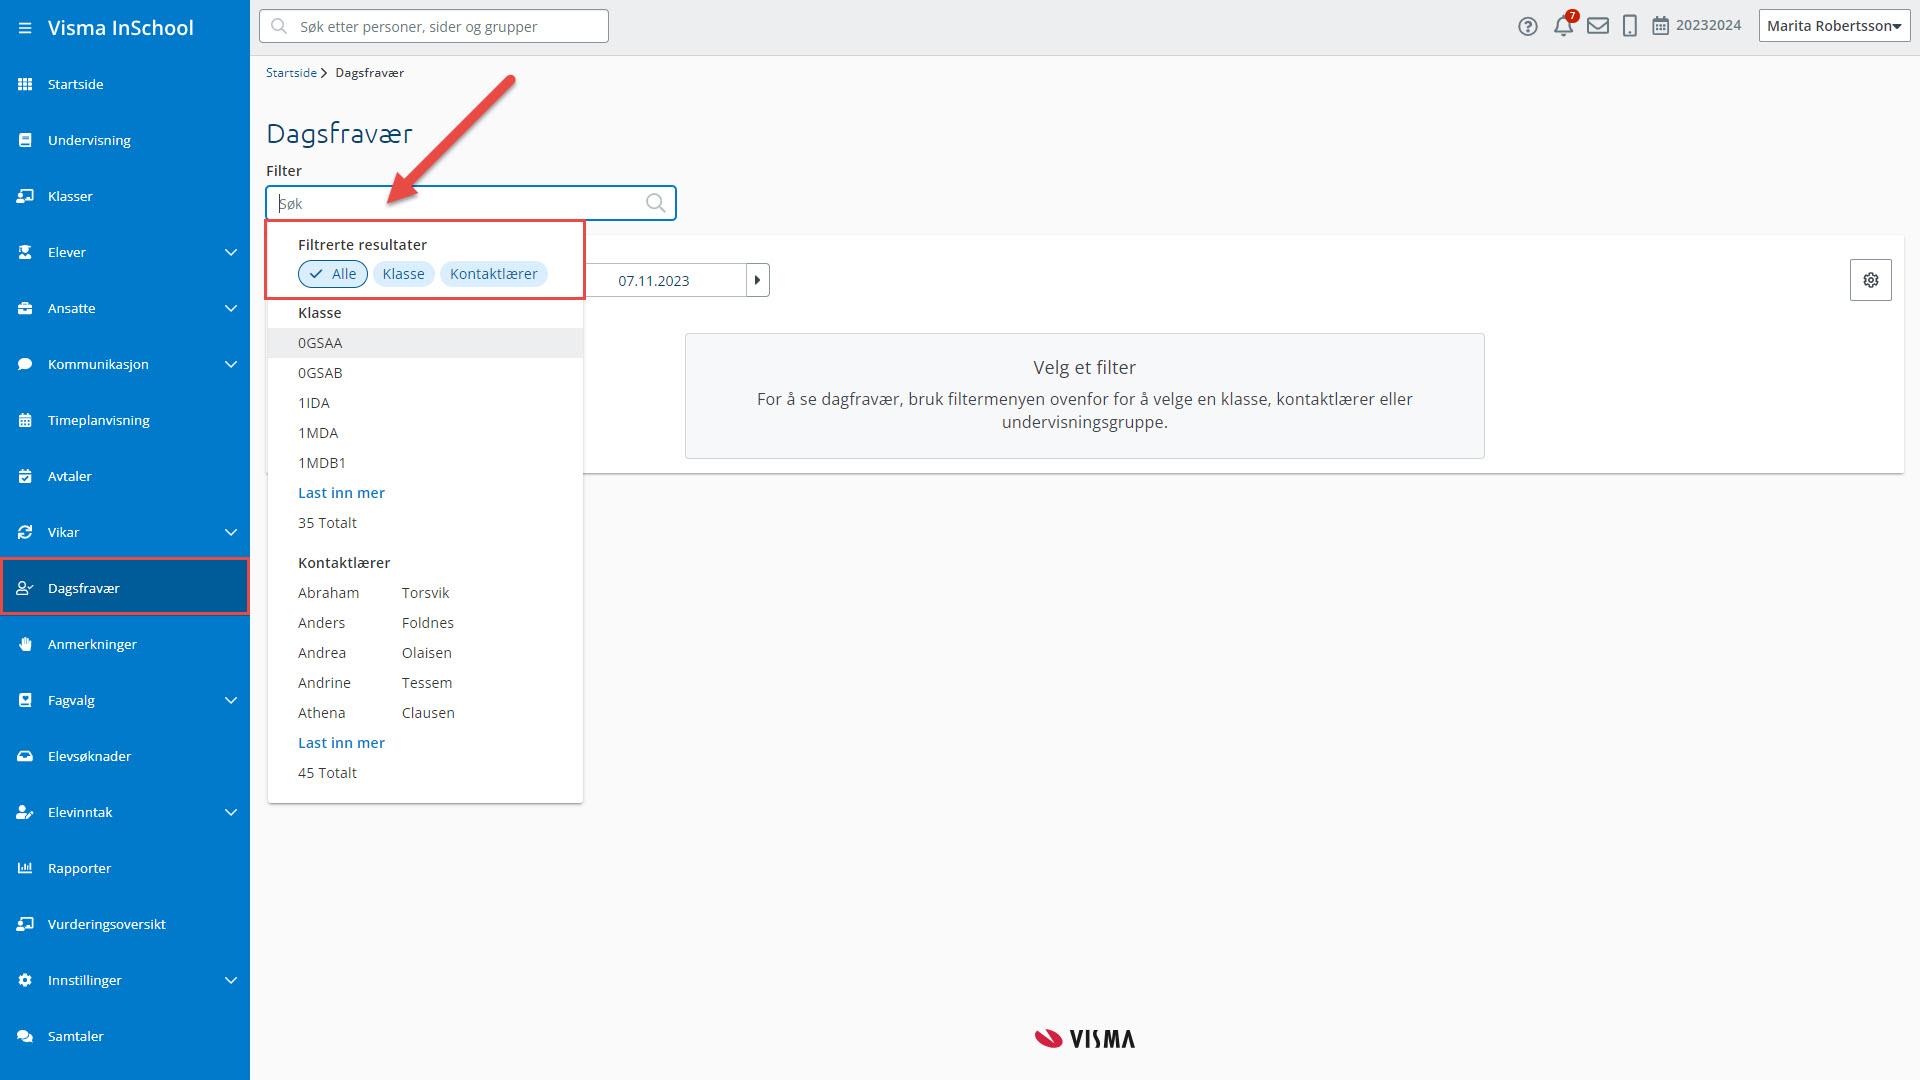Viewport: 1920px width, 1080px height.
Task: Open Samtaler menu item
Action: click(125, 1036)
